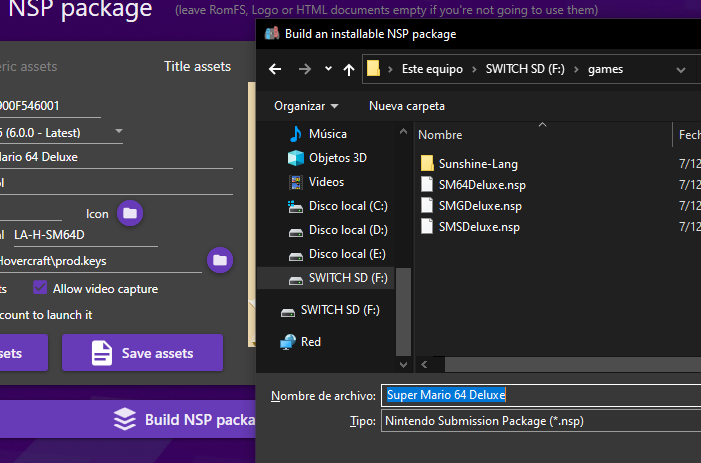701x463 pixels.
Task: Go forward in the file dialog
Action: [x=304, y=69]
